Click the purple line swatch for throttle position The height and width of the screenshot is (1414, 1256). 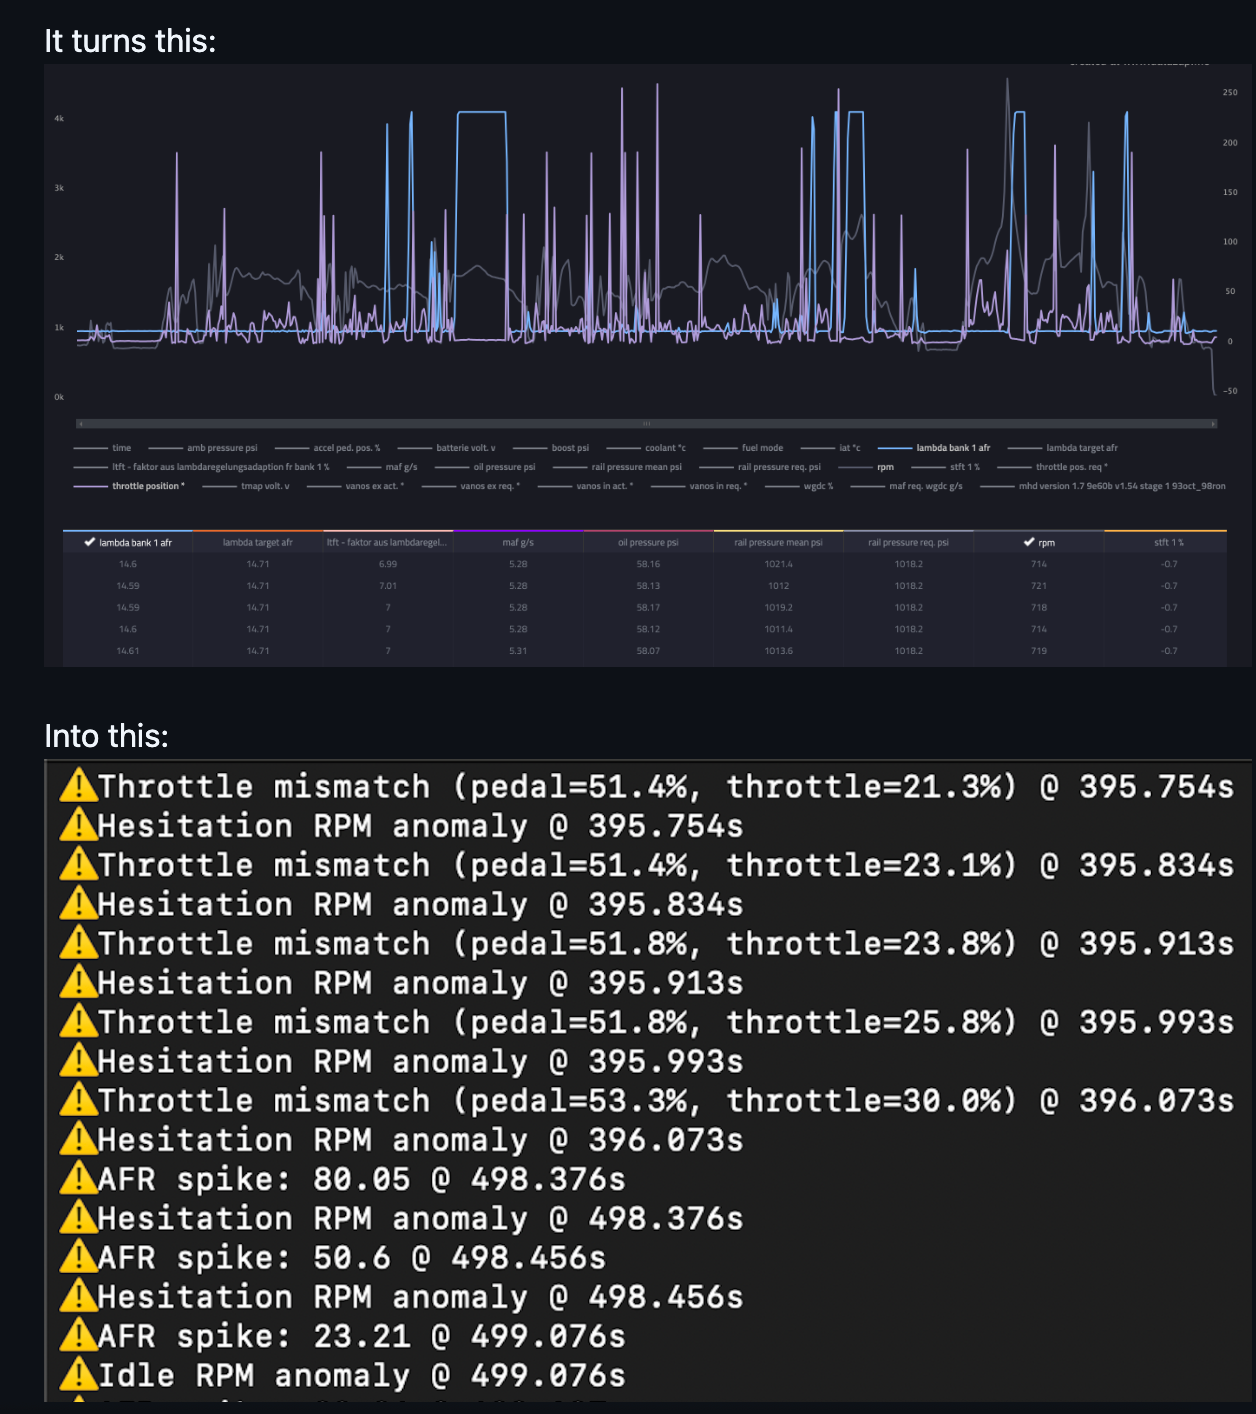91,486
